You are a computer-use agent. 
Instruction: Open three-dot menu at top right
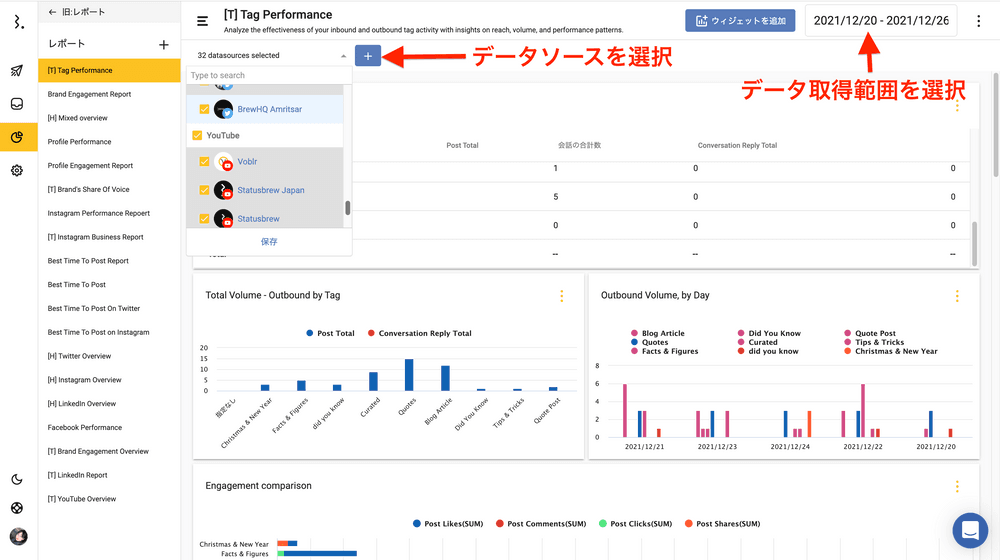[978, 21]
